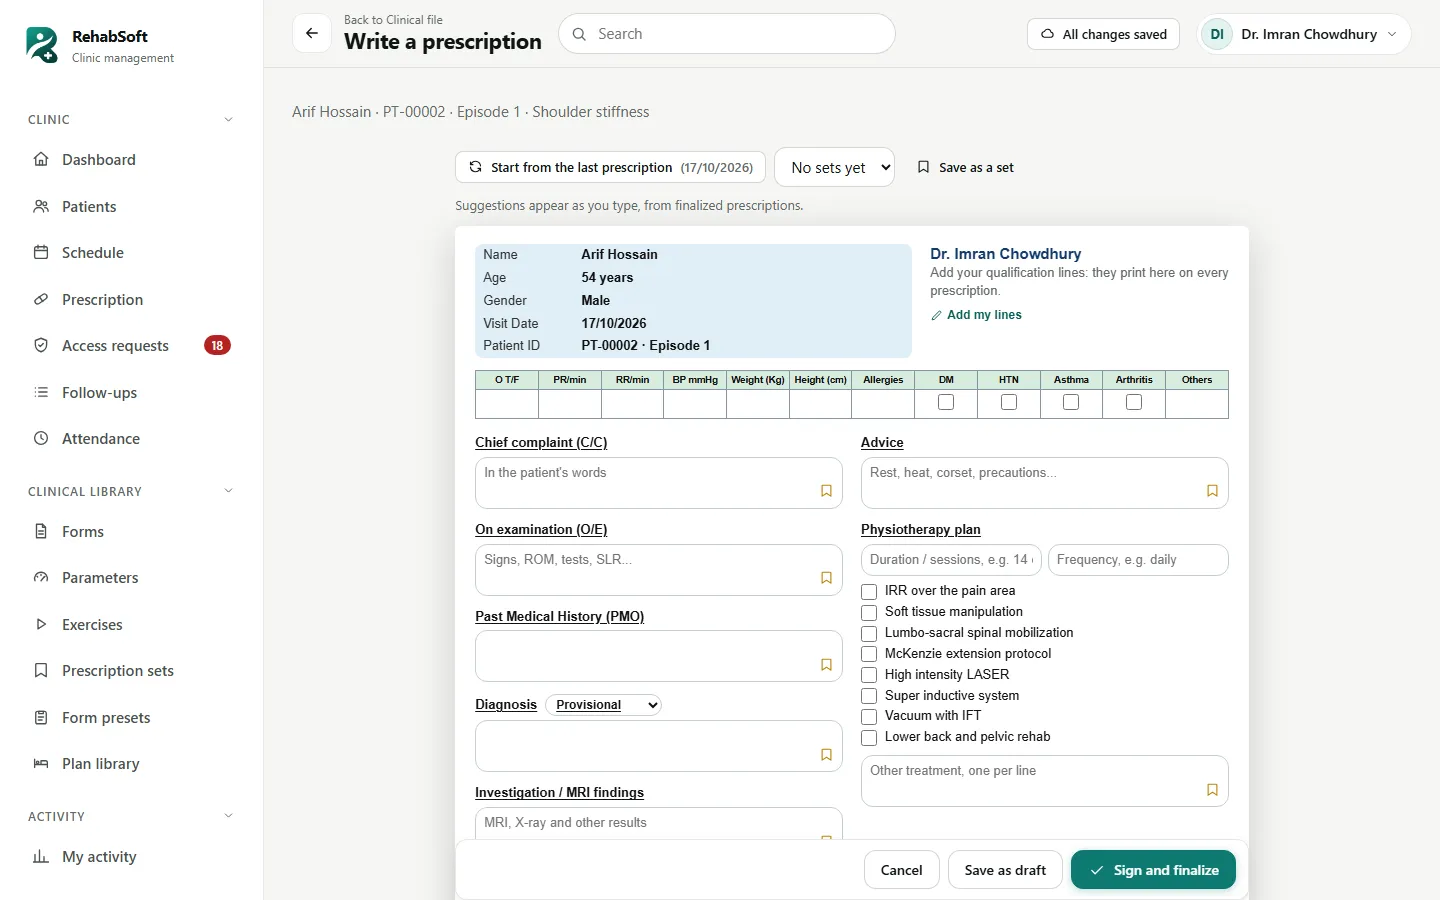
Task: Open Prescription sets in the sidebar
Action: pos(132,670)
